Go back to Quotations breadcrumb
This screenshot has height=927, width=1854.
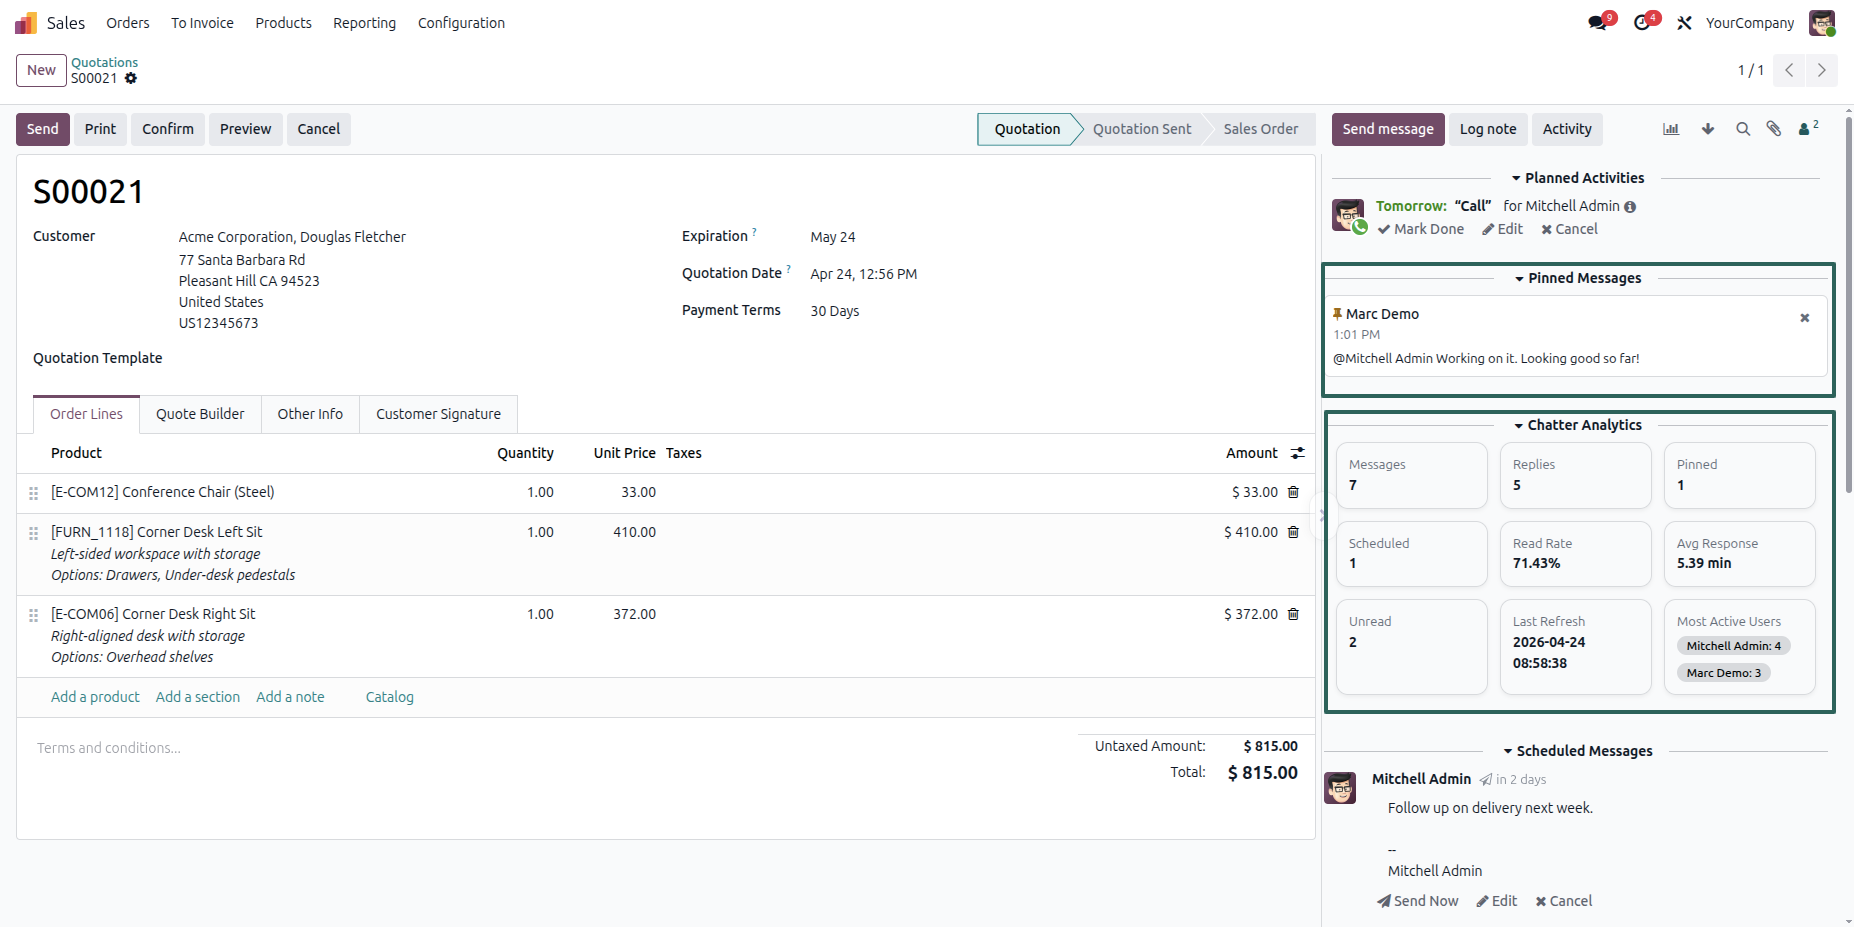click(104, 62)
